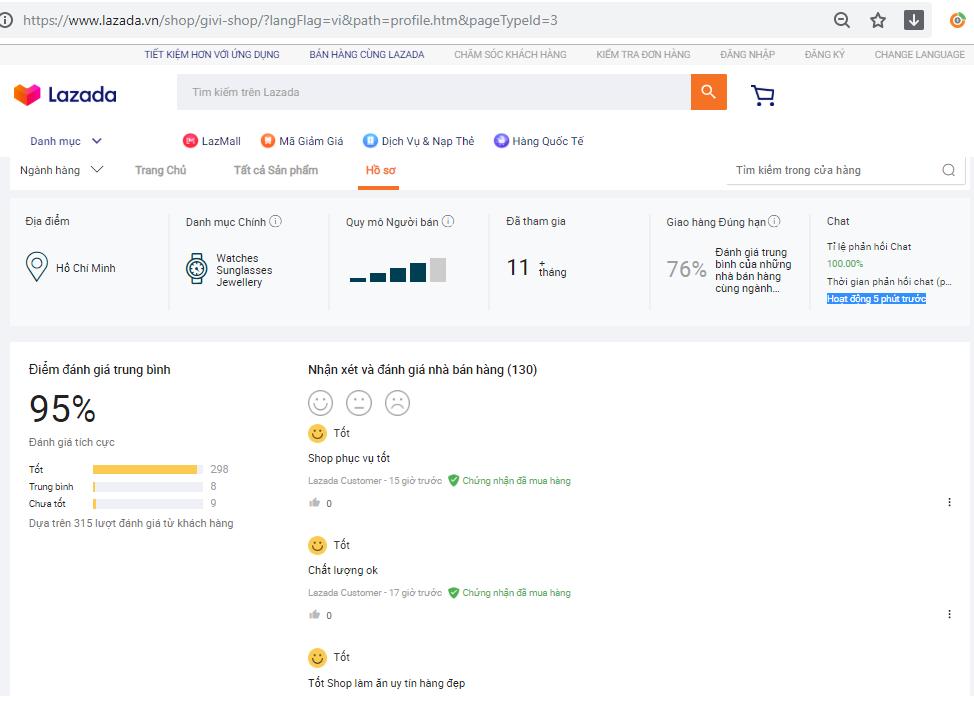Click the 'Hồ Chí Minh' location text
The height and width of the screenshot is (725, 974).
pos(86,268)
